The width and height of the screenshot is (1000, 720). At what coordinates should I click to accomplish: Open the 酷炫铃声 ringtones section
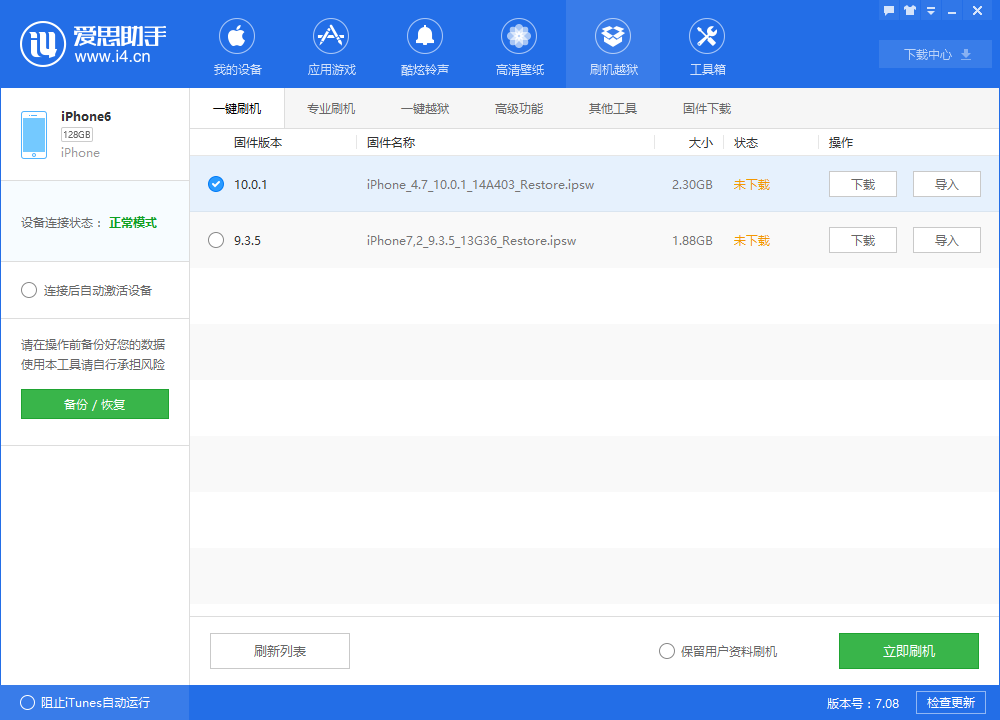424,45
